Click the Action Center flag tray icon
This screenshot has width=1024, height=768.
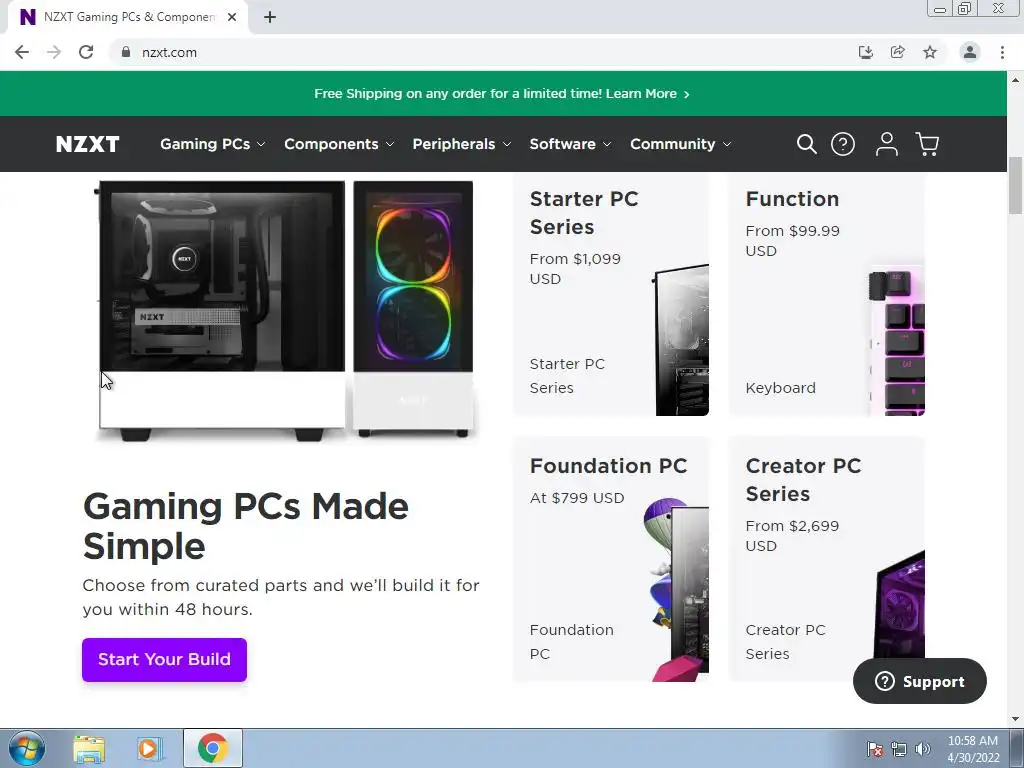click(x=875, y=749)
